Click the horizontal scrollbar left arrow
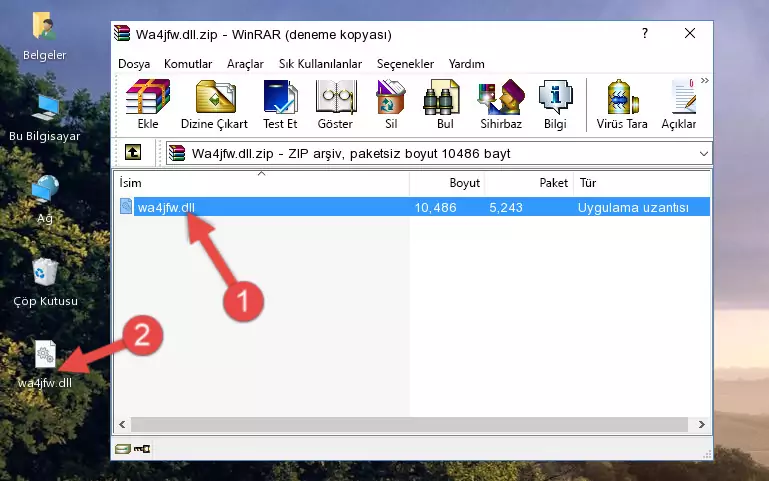 click(x=122, y=424)
